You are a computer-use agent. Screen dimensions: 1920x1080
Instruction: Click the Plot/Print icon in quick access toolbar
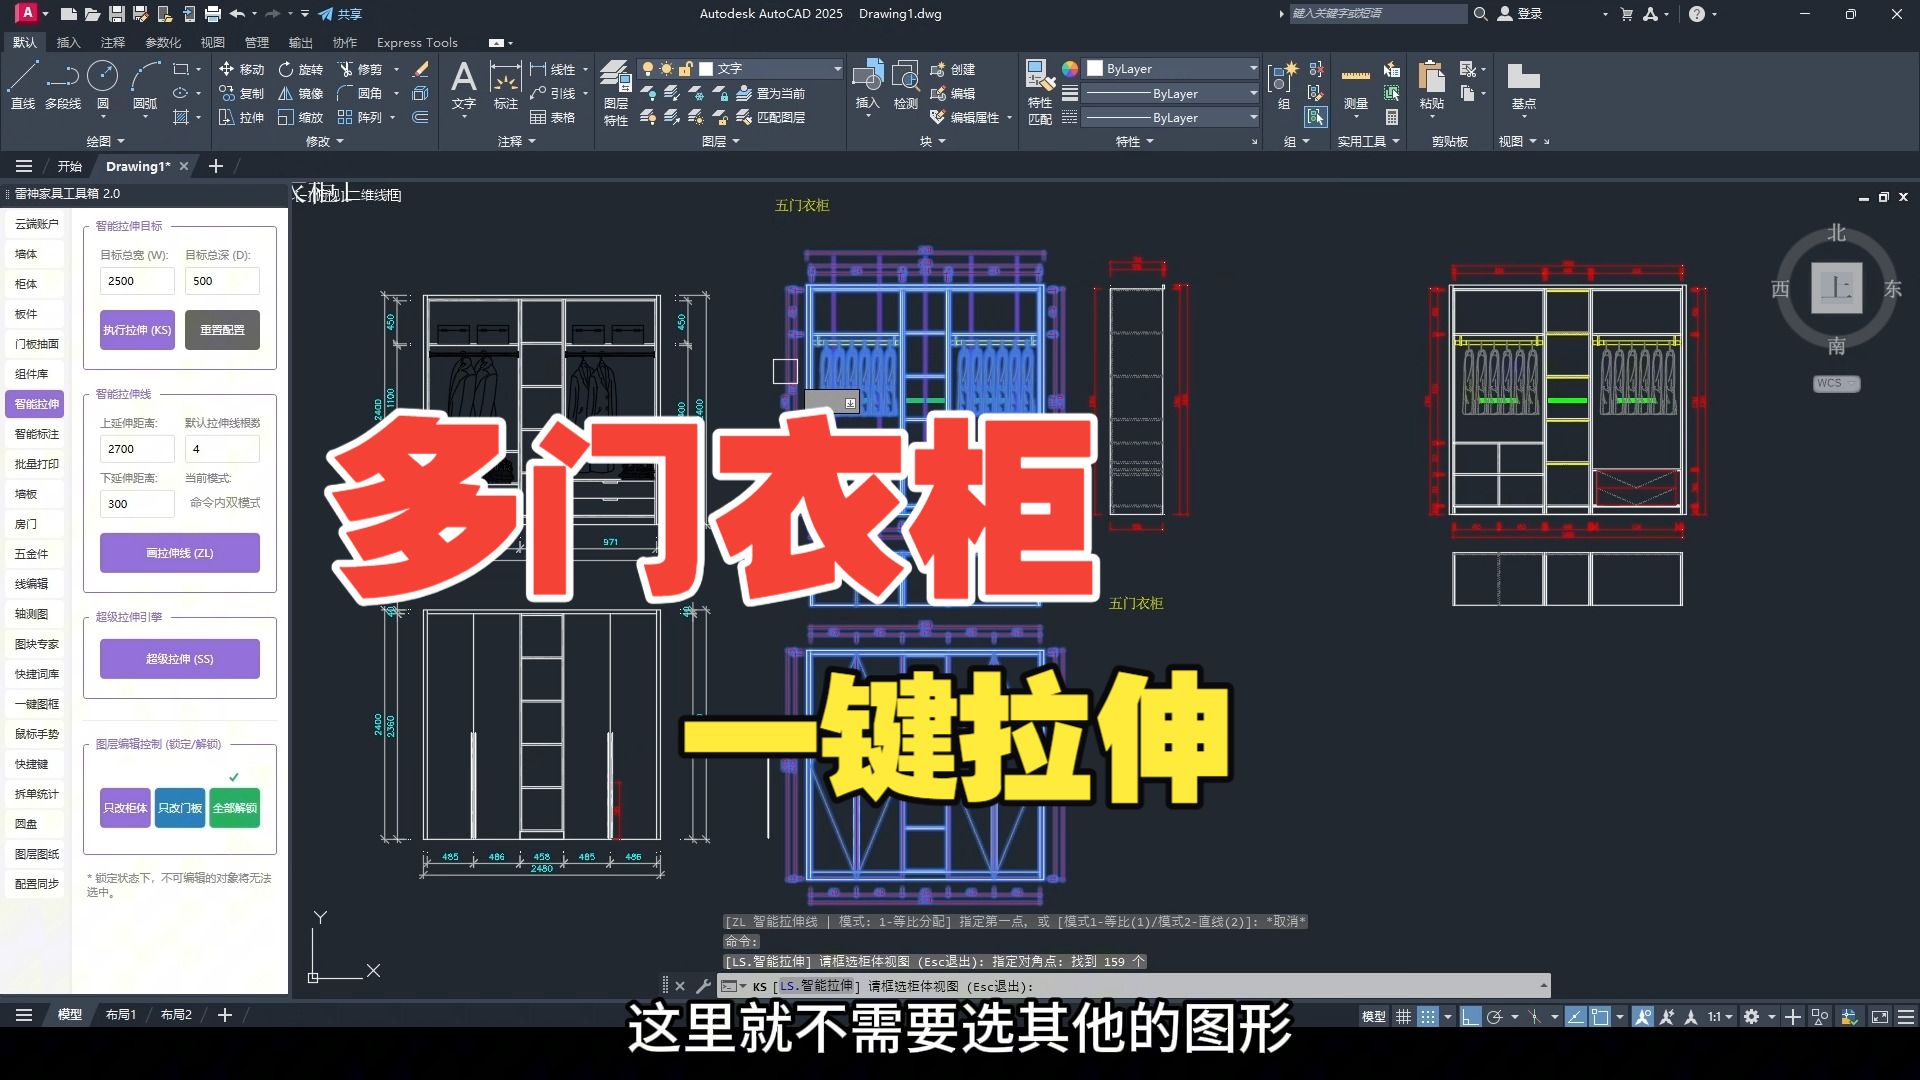pyautogui.click(x=212, y=14)
